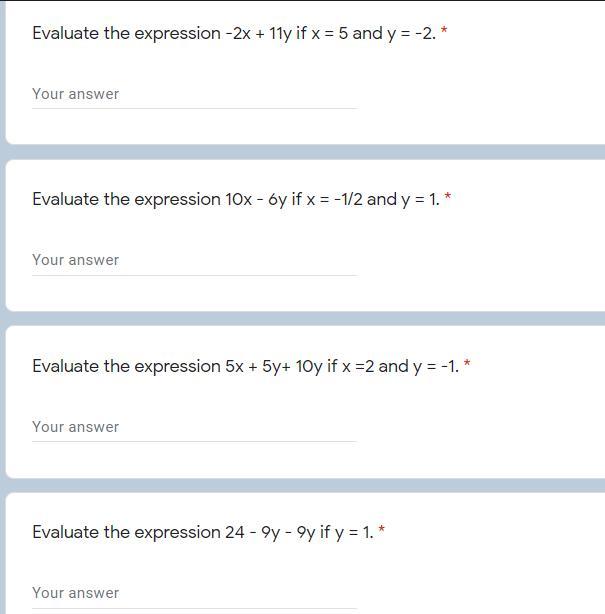605x614 pixels.
Task: Click the divider band between second and third question cards
Action: pos(305,318)
